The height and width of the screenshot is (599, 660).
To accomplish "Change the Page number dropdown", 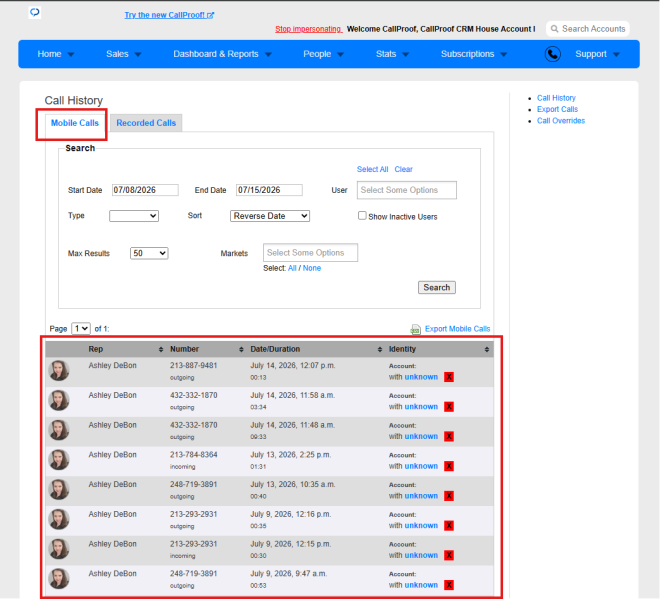I will (x=81, y=328).
